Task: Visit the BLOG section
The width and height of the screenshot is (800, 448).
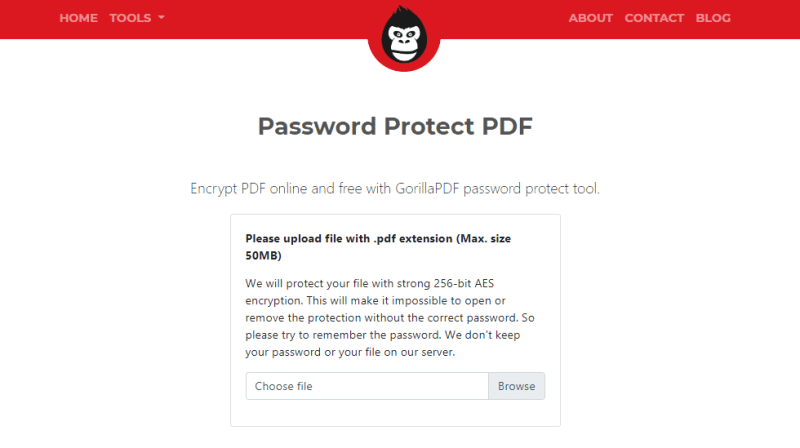Action: tap(713, 18)
